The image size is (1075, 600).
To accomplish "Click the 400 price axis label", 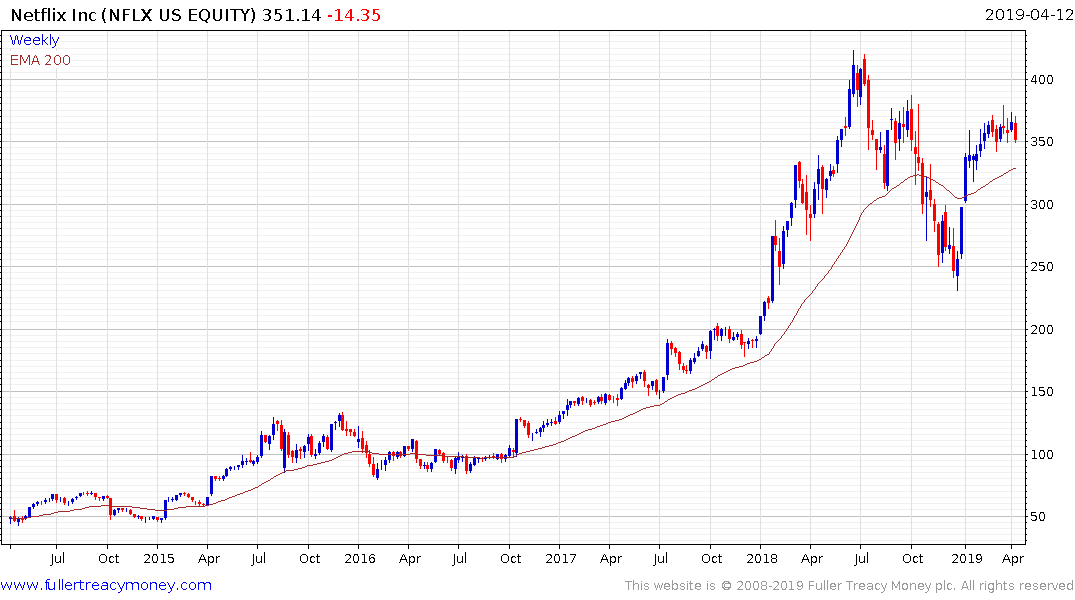I will pyautogui.click(x=1042, y=80).
